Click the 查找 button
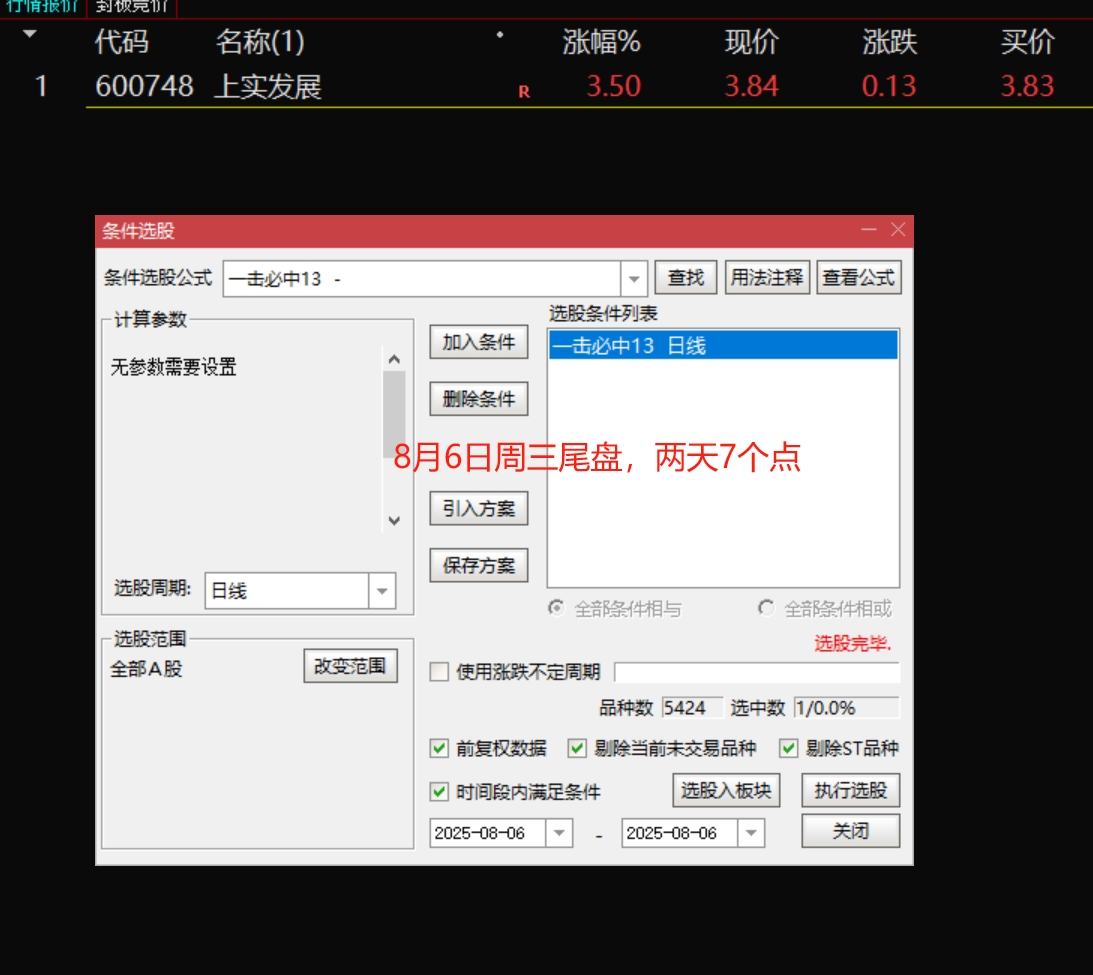This screenshot has height=975, width=1093. [686, 278]
